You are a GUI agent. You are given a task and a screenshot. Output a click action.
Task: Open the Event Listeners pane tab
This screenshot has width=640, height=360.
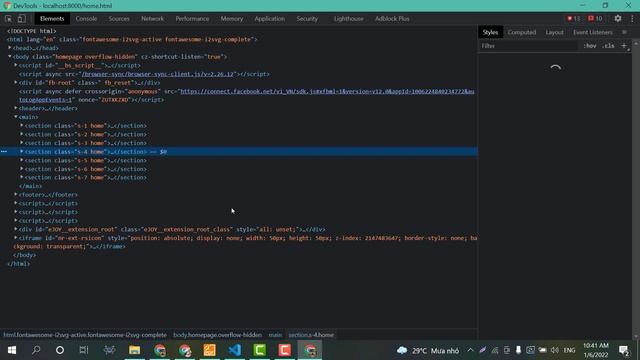coord(593,32)
